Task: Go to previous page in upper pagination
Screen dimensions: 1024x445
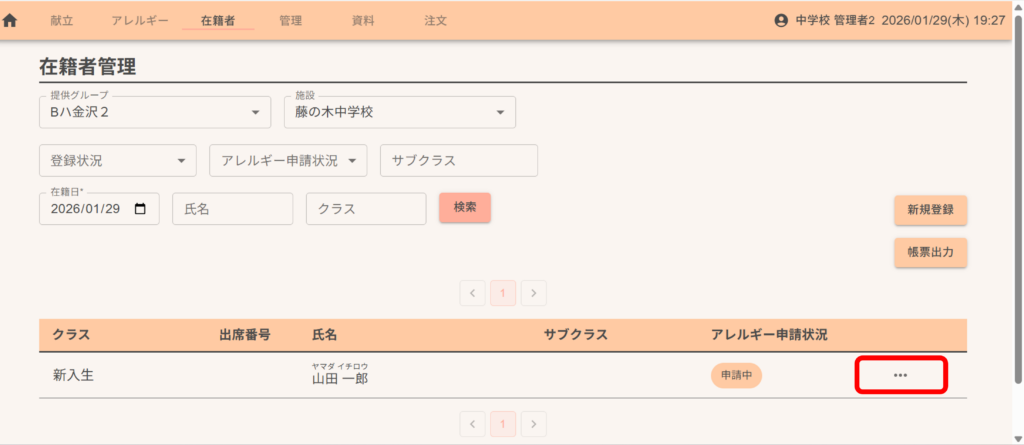Action: pos(473,293)
